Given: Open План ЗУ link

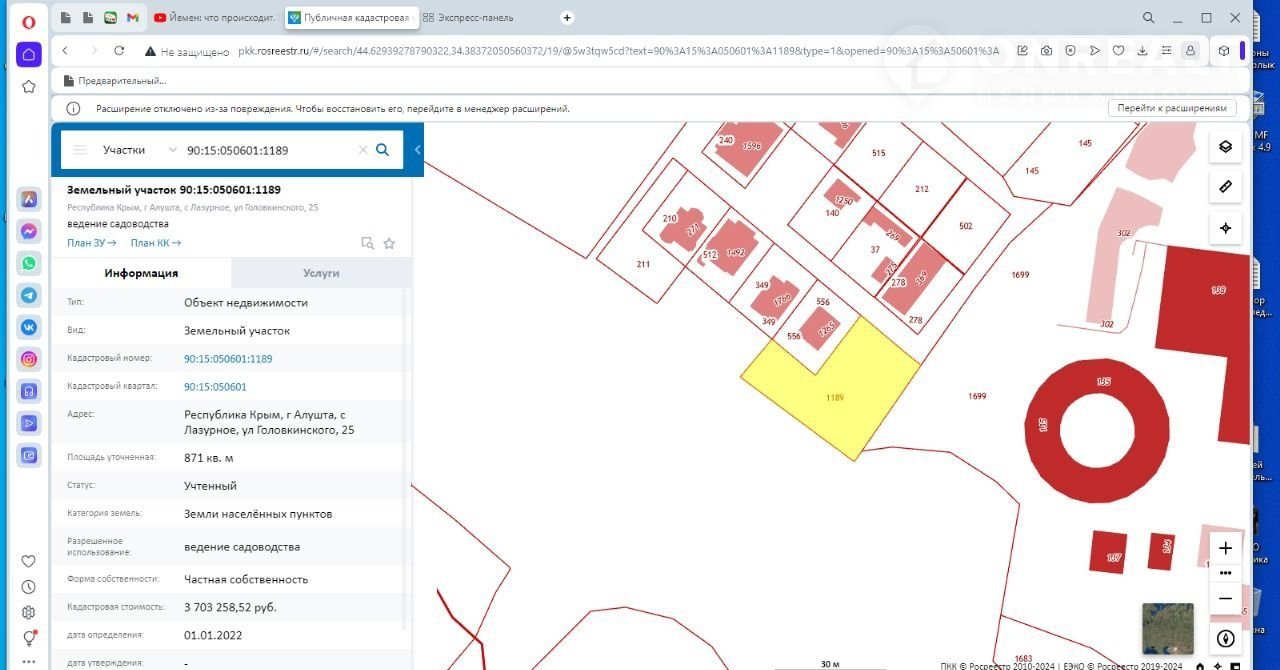Looking at the screenshot, I should tap(91, 243).
